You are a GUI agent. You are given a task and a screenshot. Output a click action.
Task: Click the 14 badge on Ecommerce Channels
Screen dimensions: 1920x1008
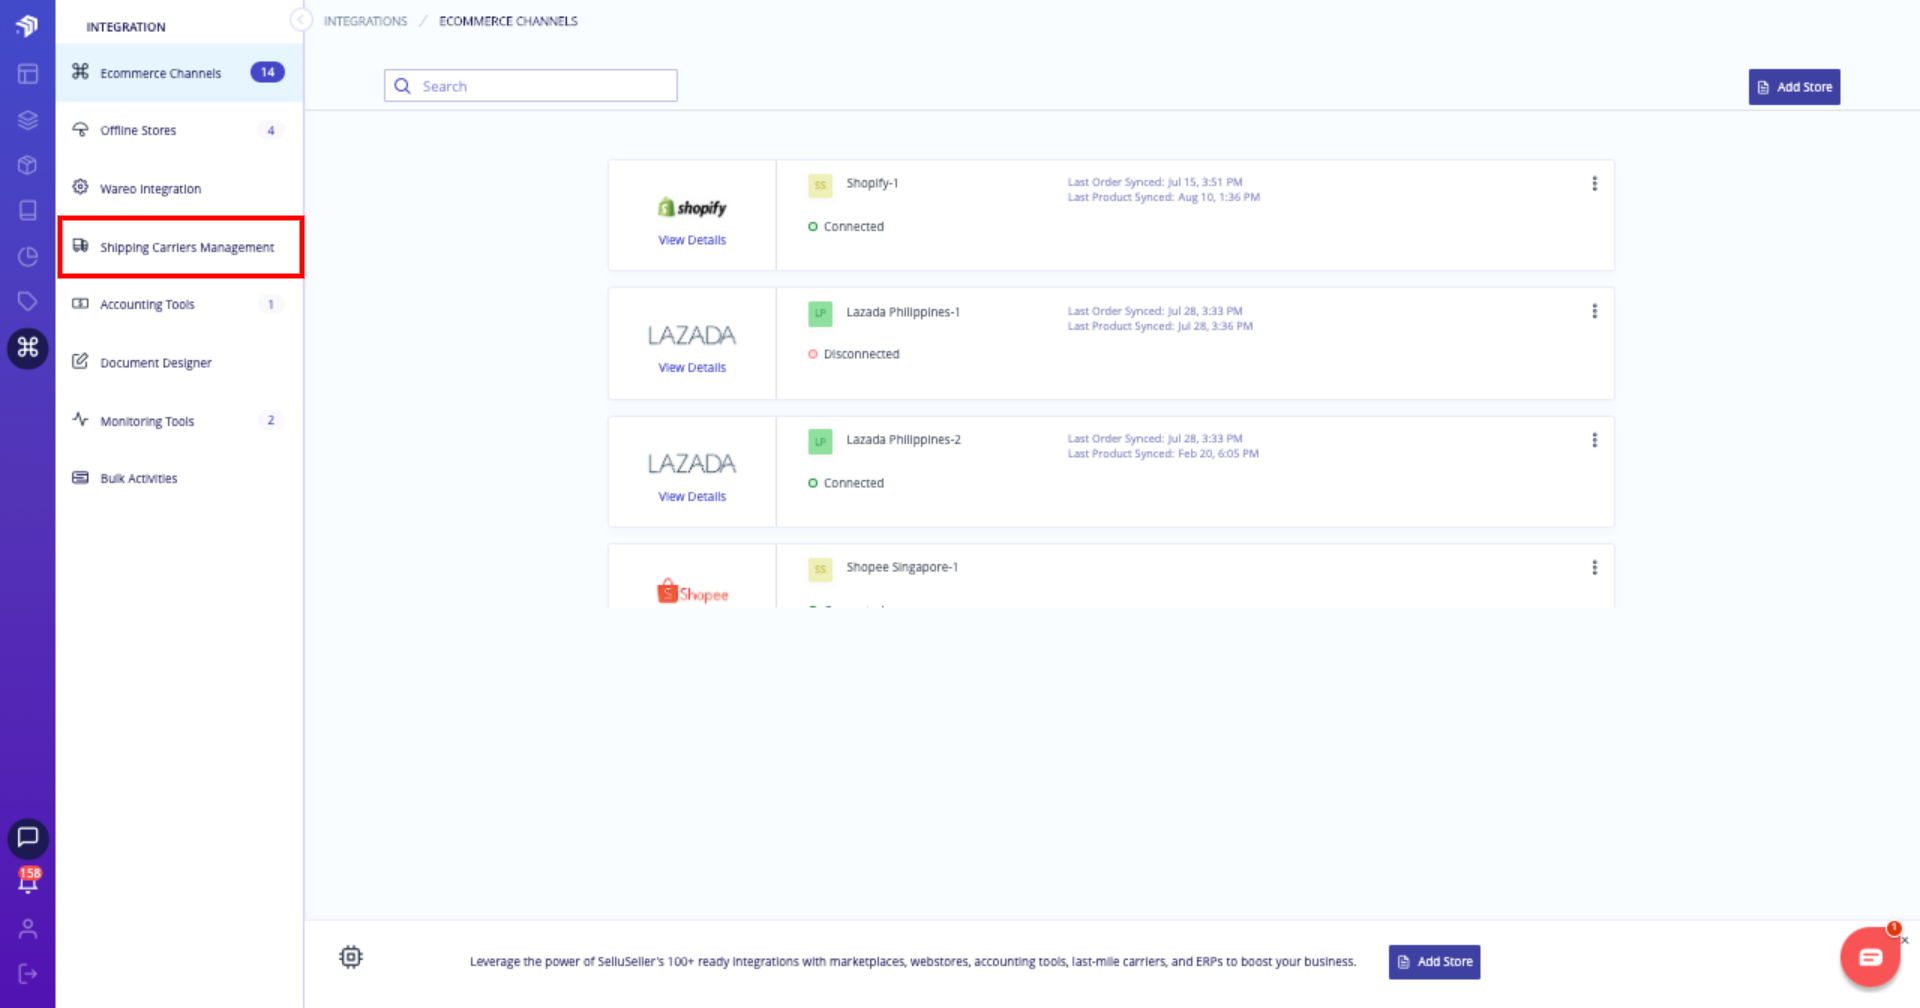click(267, 72)
